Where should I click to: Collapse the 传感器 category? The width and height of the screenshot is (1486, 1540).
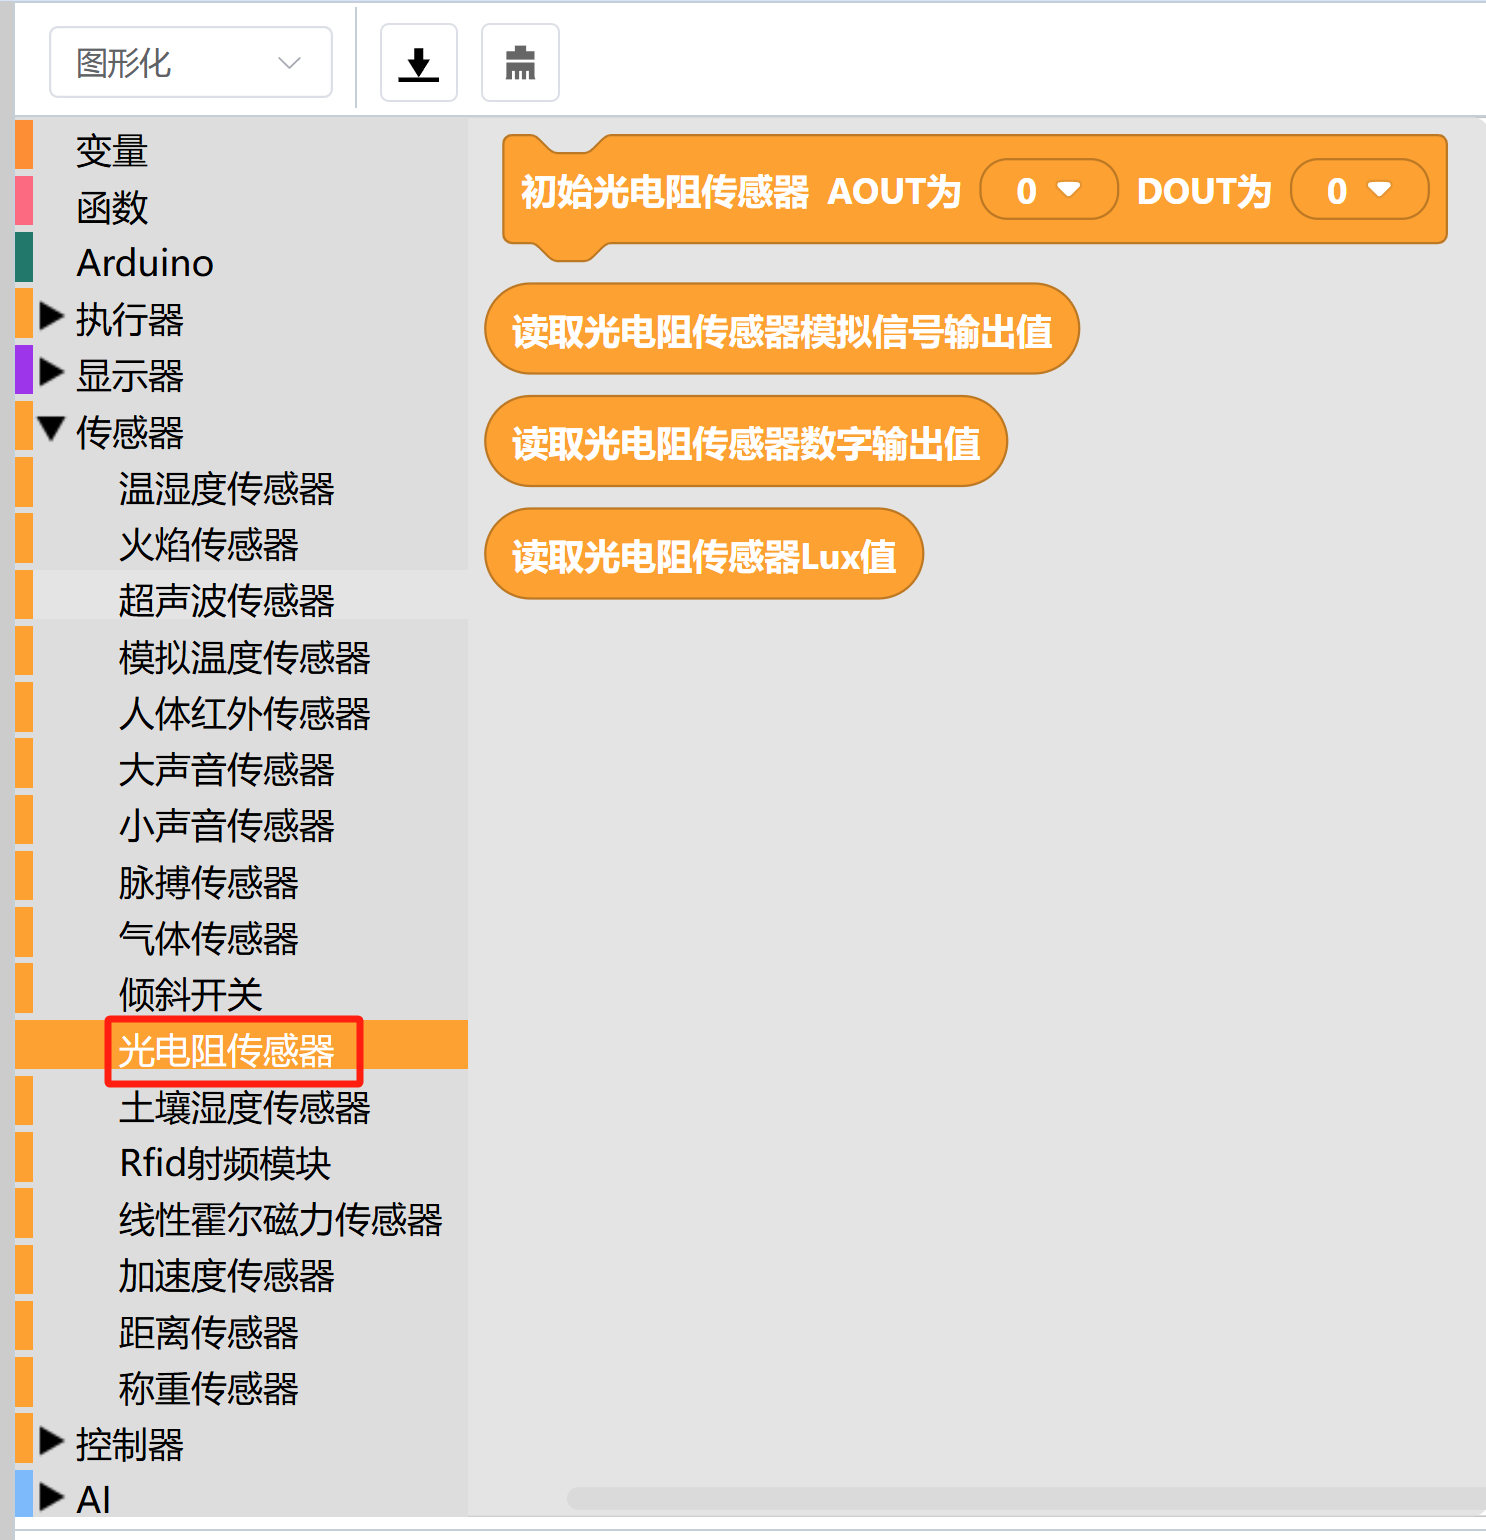[51, 430]
